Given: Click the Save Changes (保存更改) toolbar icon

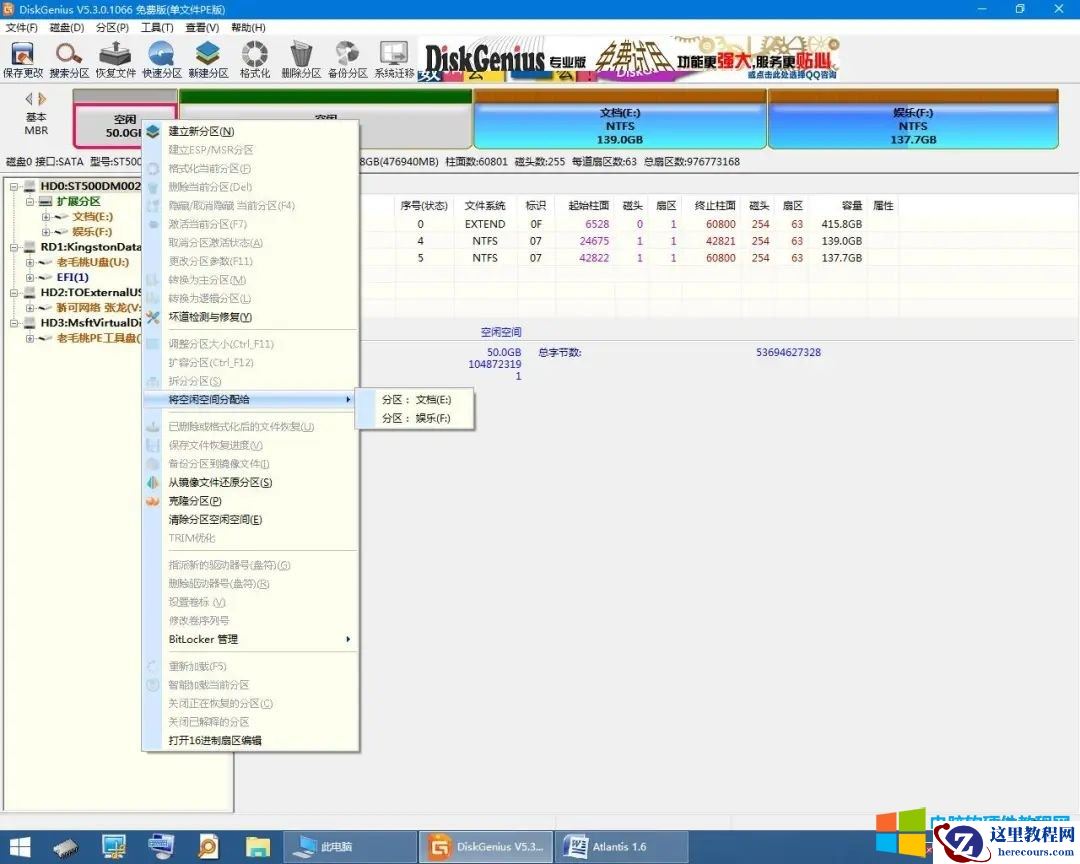Looking at the screenshot, I should point(23,60).
